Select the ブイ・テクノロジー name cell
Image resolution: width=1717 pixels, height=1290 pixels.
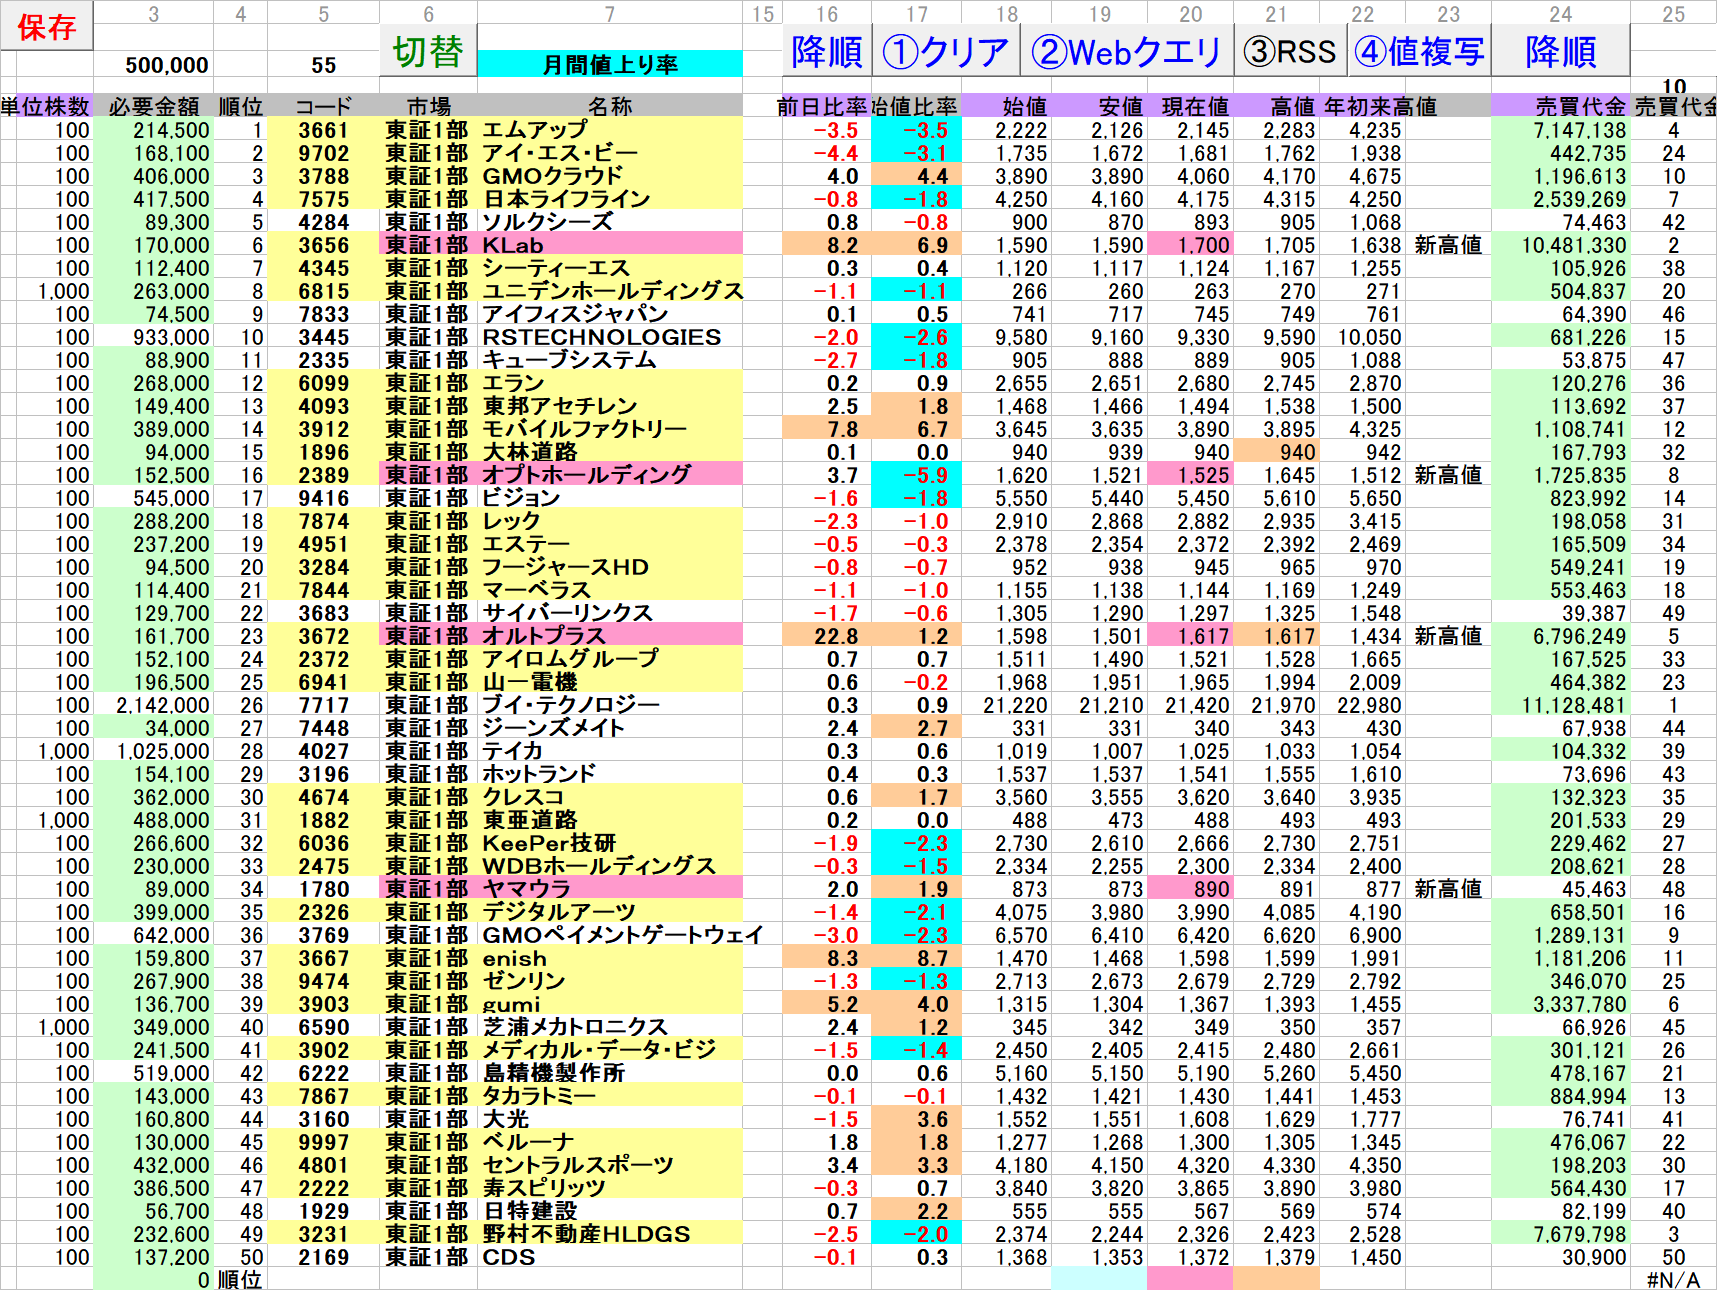tap(610, 705)
